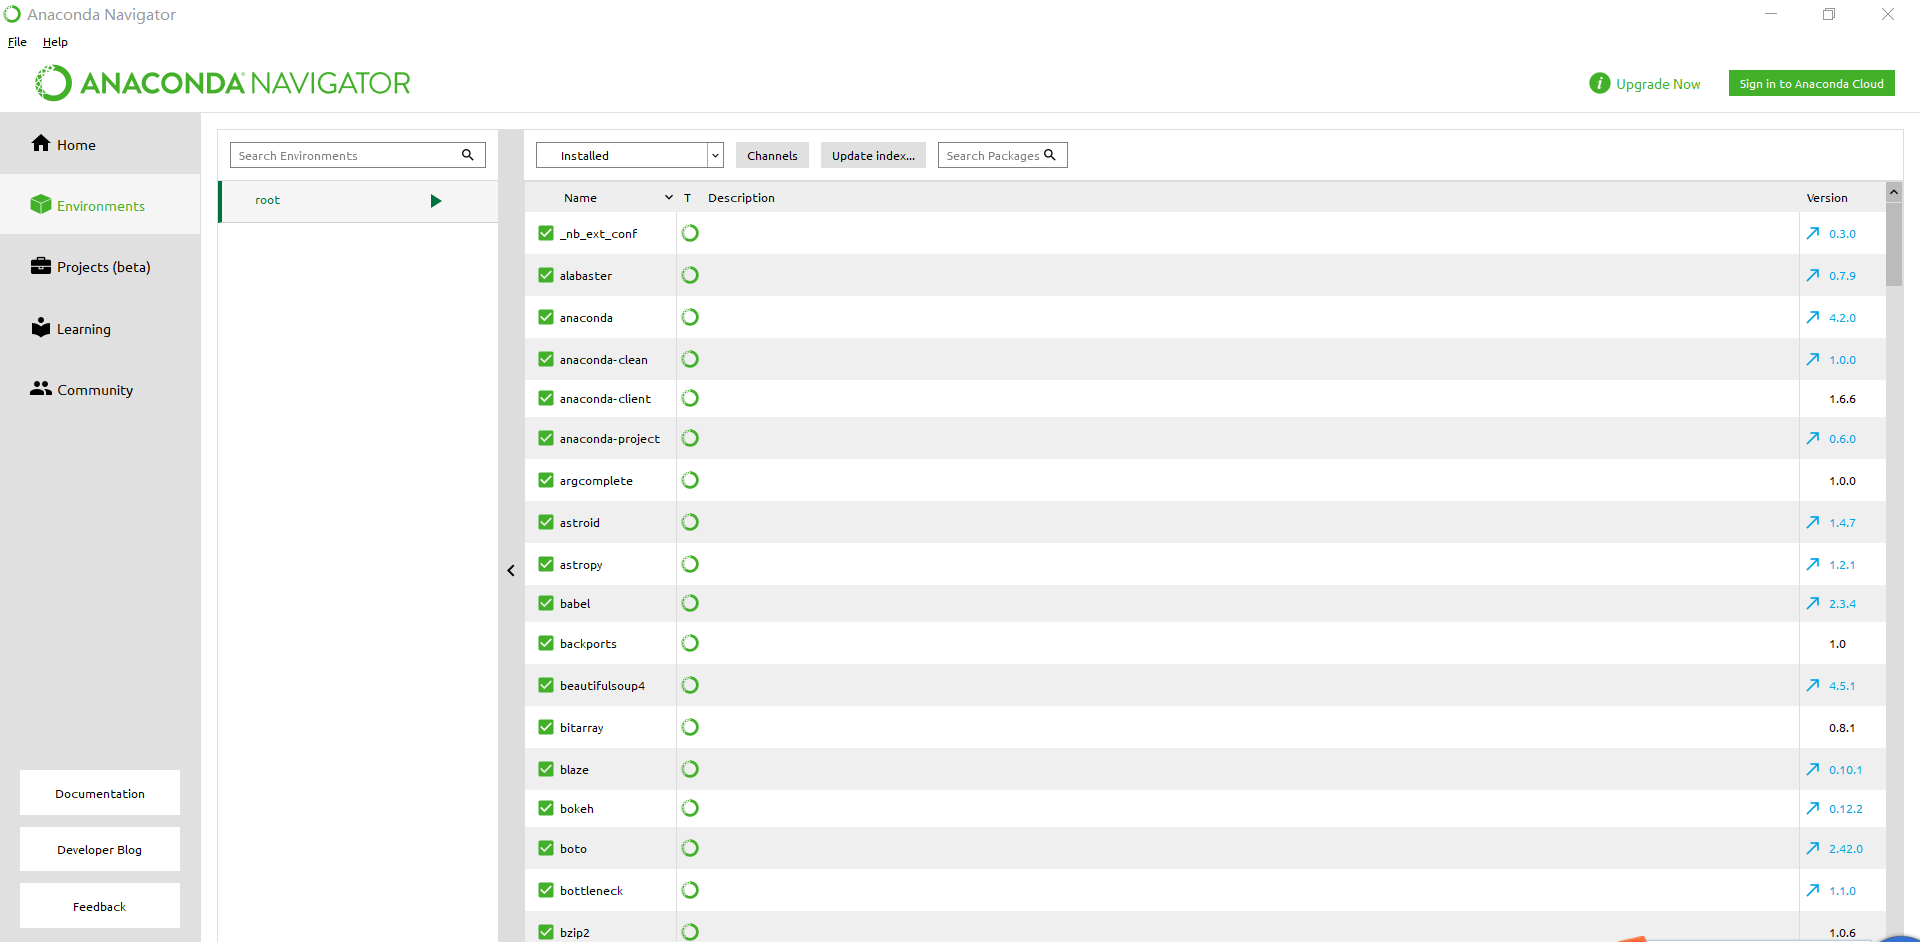Click the package type circle for bokeh
The image size is (1920, 942).
pos(690,808)
